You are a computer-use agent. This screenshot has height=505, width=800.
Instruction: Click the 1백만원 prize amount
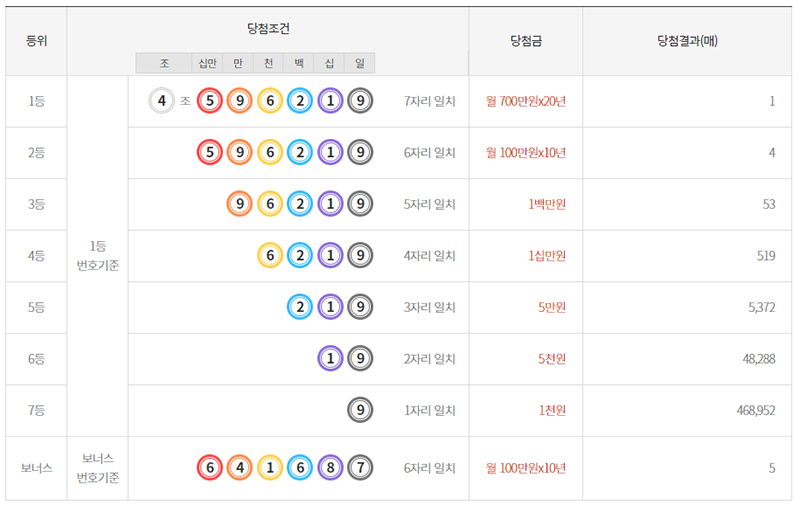tap(547, 204)
